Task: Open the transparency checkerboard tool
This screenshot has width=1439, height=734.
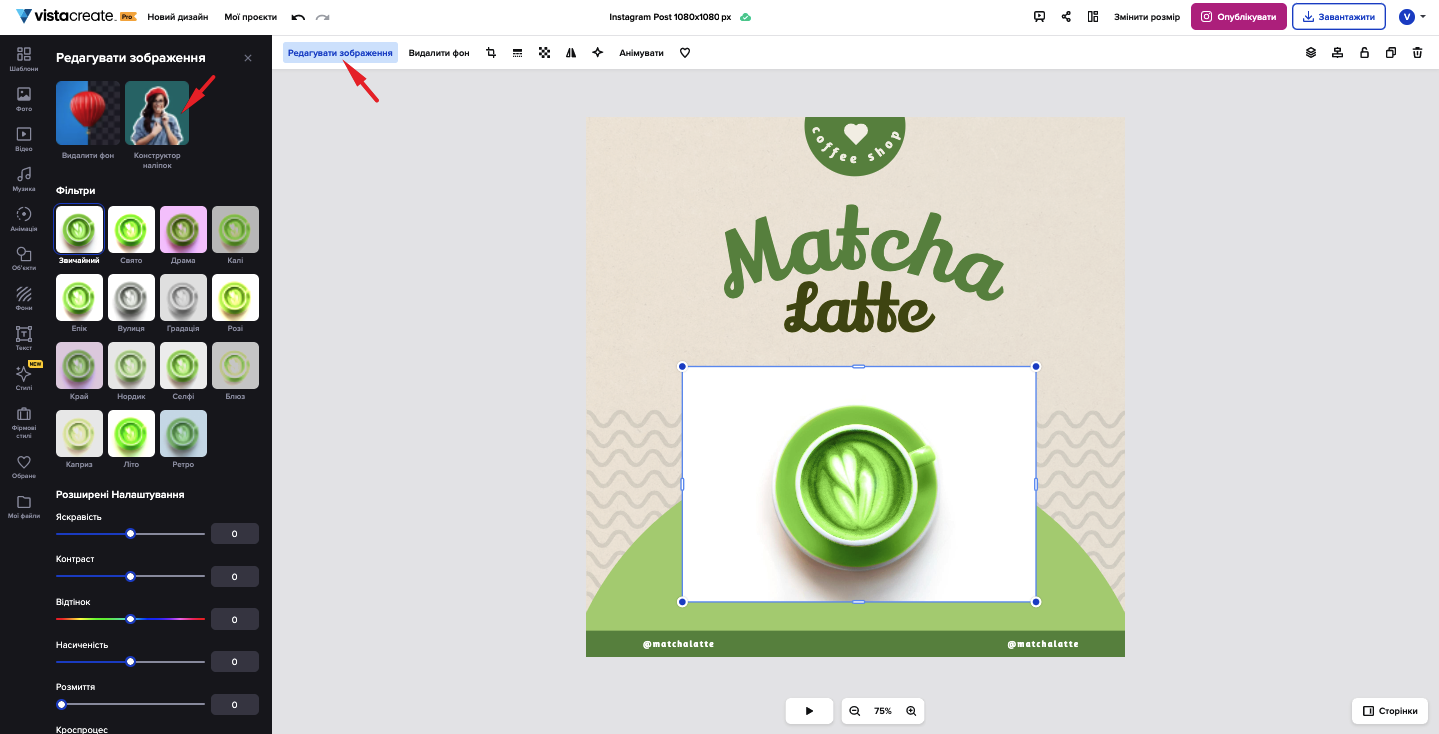Action: pyautogui.click(x=544, y=53)
